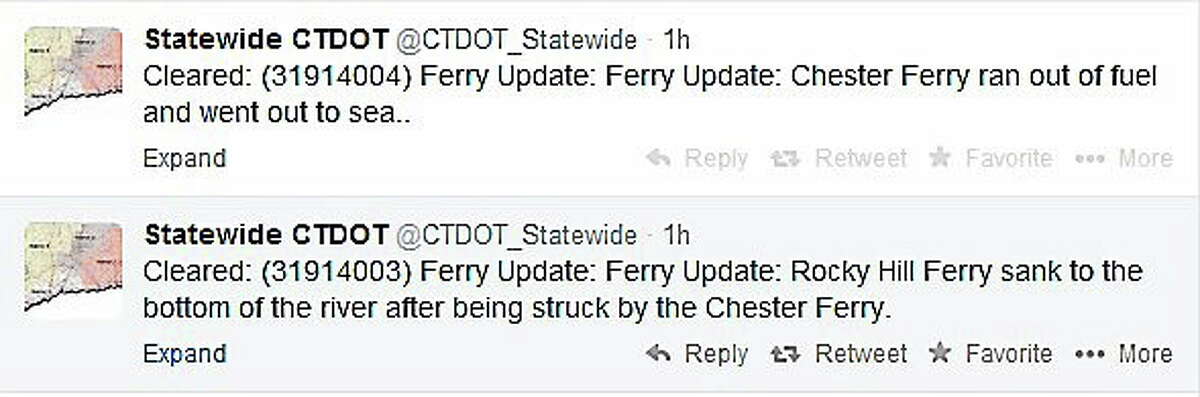Open the More dots on the Rocky Hill Ferry tweet
Viewport: 1200px width, 397px height.
(x=1091, y=354)
